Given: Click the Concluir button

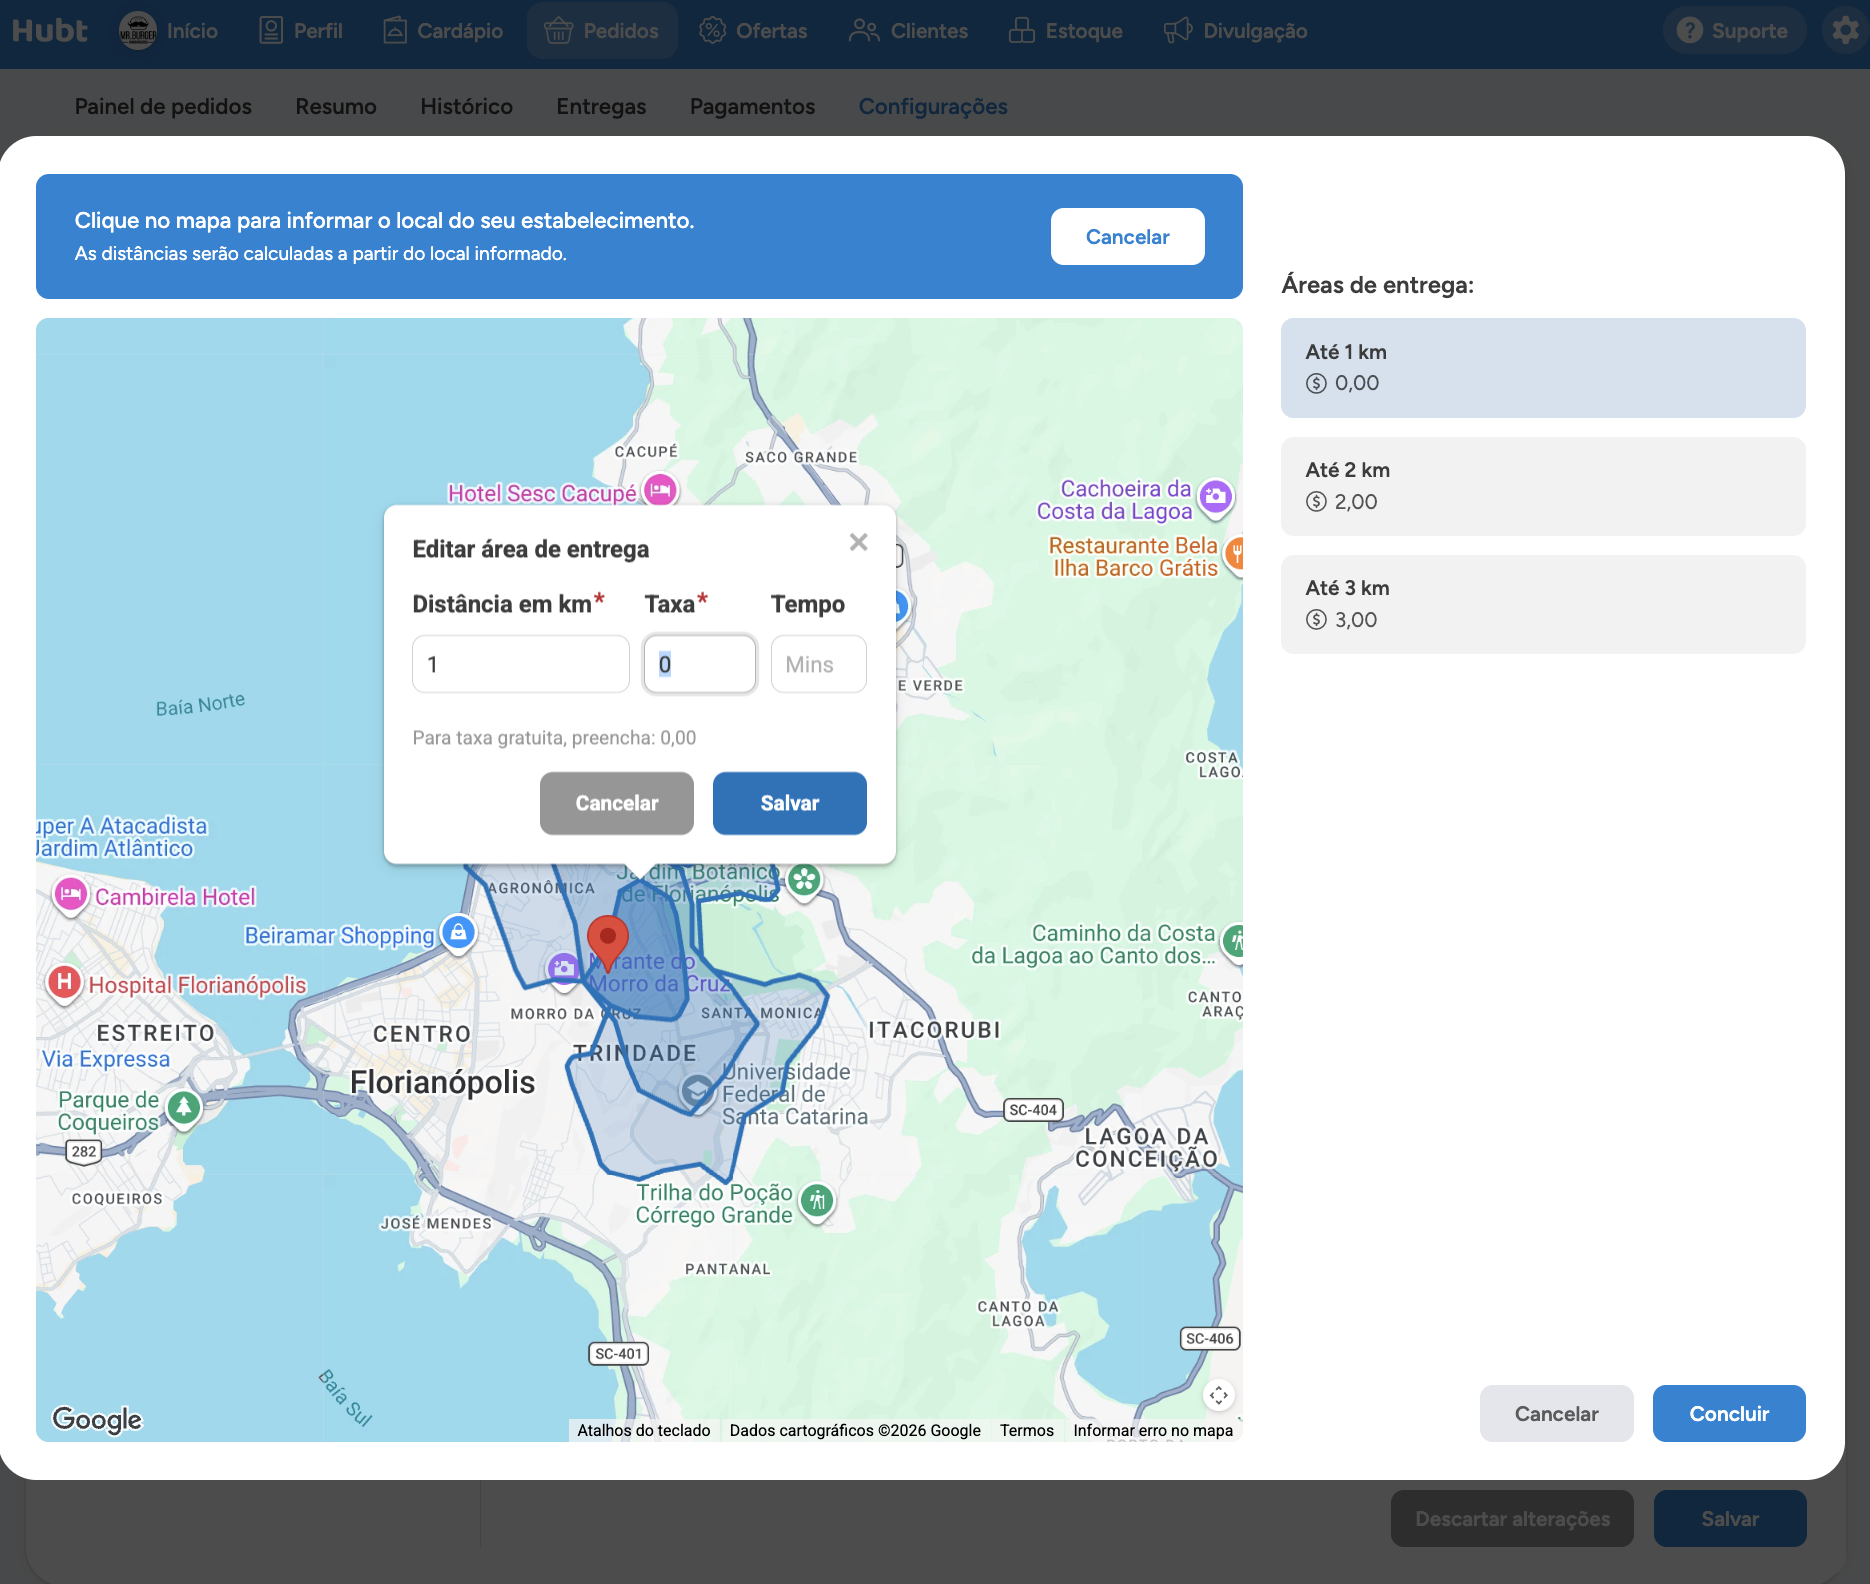Looking at the screenshot, I should coord(1729,1413).
